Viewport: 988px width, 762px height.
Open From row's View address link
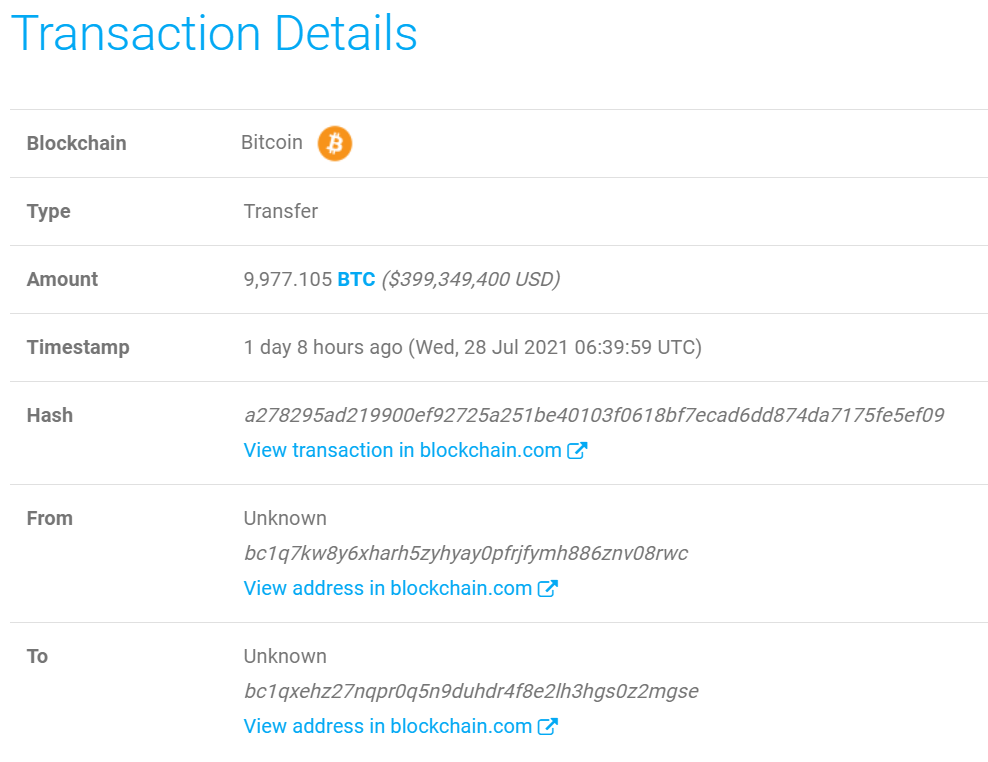[x=401, y=588]
